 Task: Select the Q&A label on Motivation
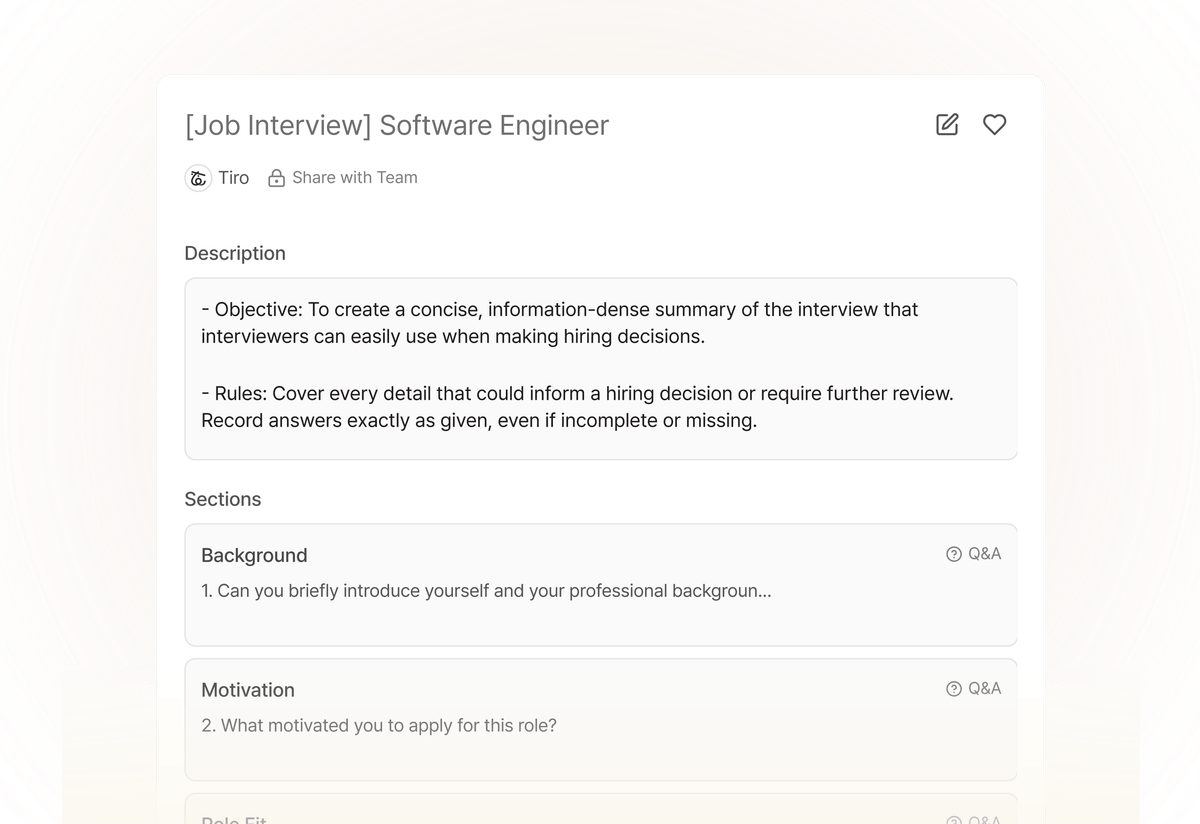coord(986,688)
